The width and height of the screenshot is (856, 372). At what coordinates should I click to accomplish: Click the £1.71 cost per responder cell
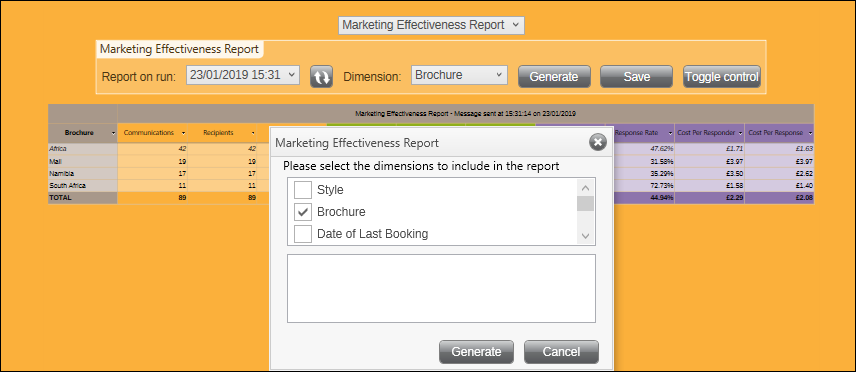click(710, 149)
